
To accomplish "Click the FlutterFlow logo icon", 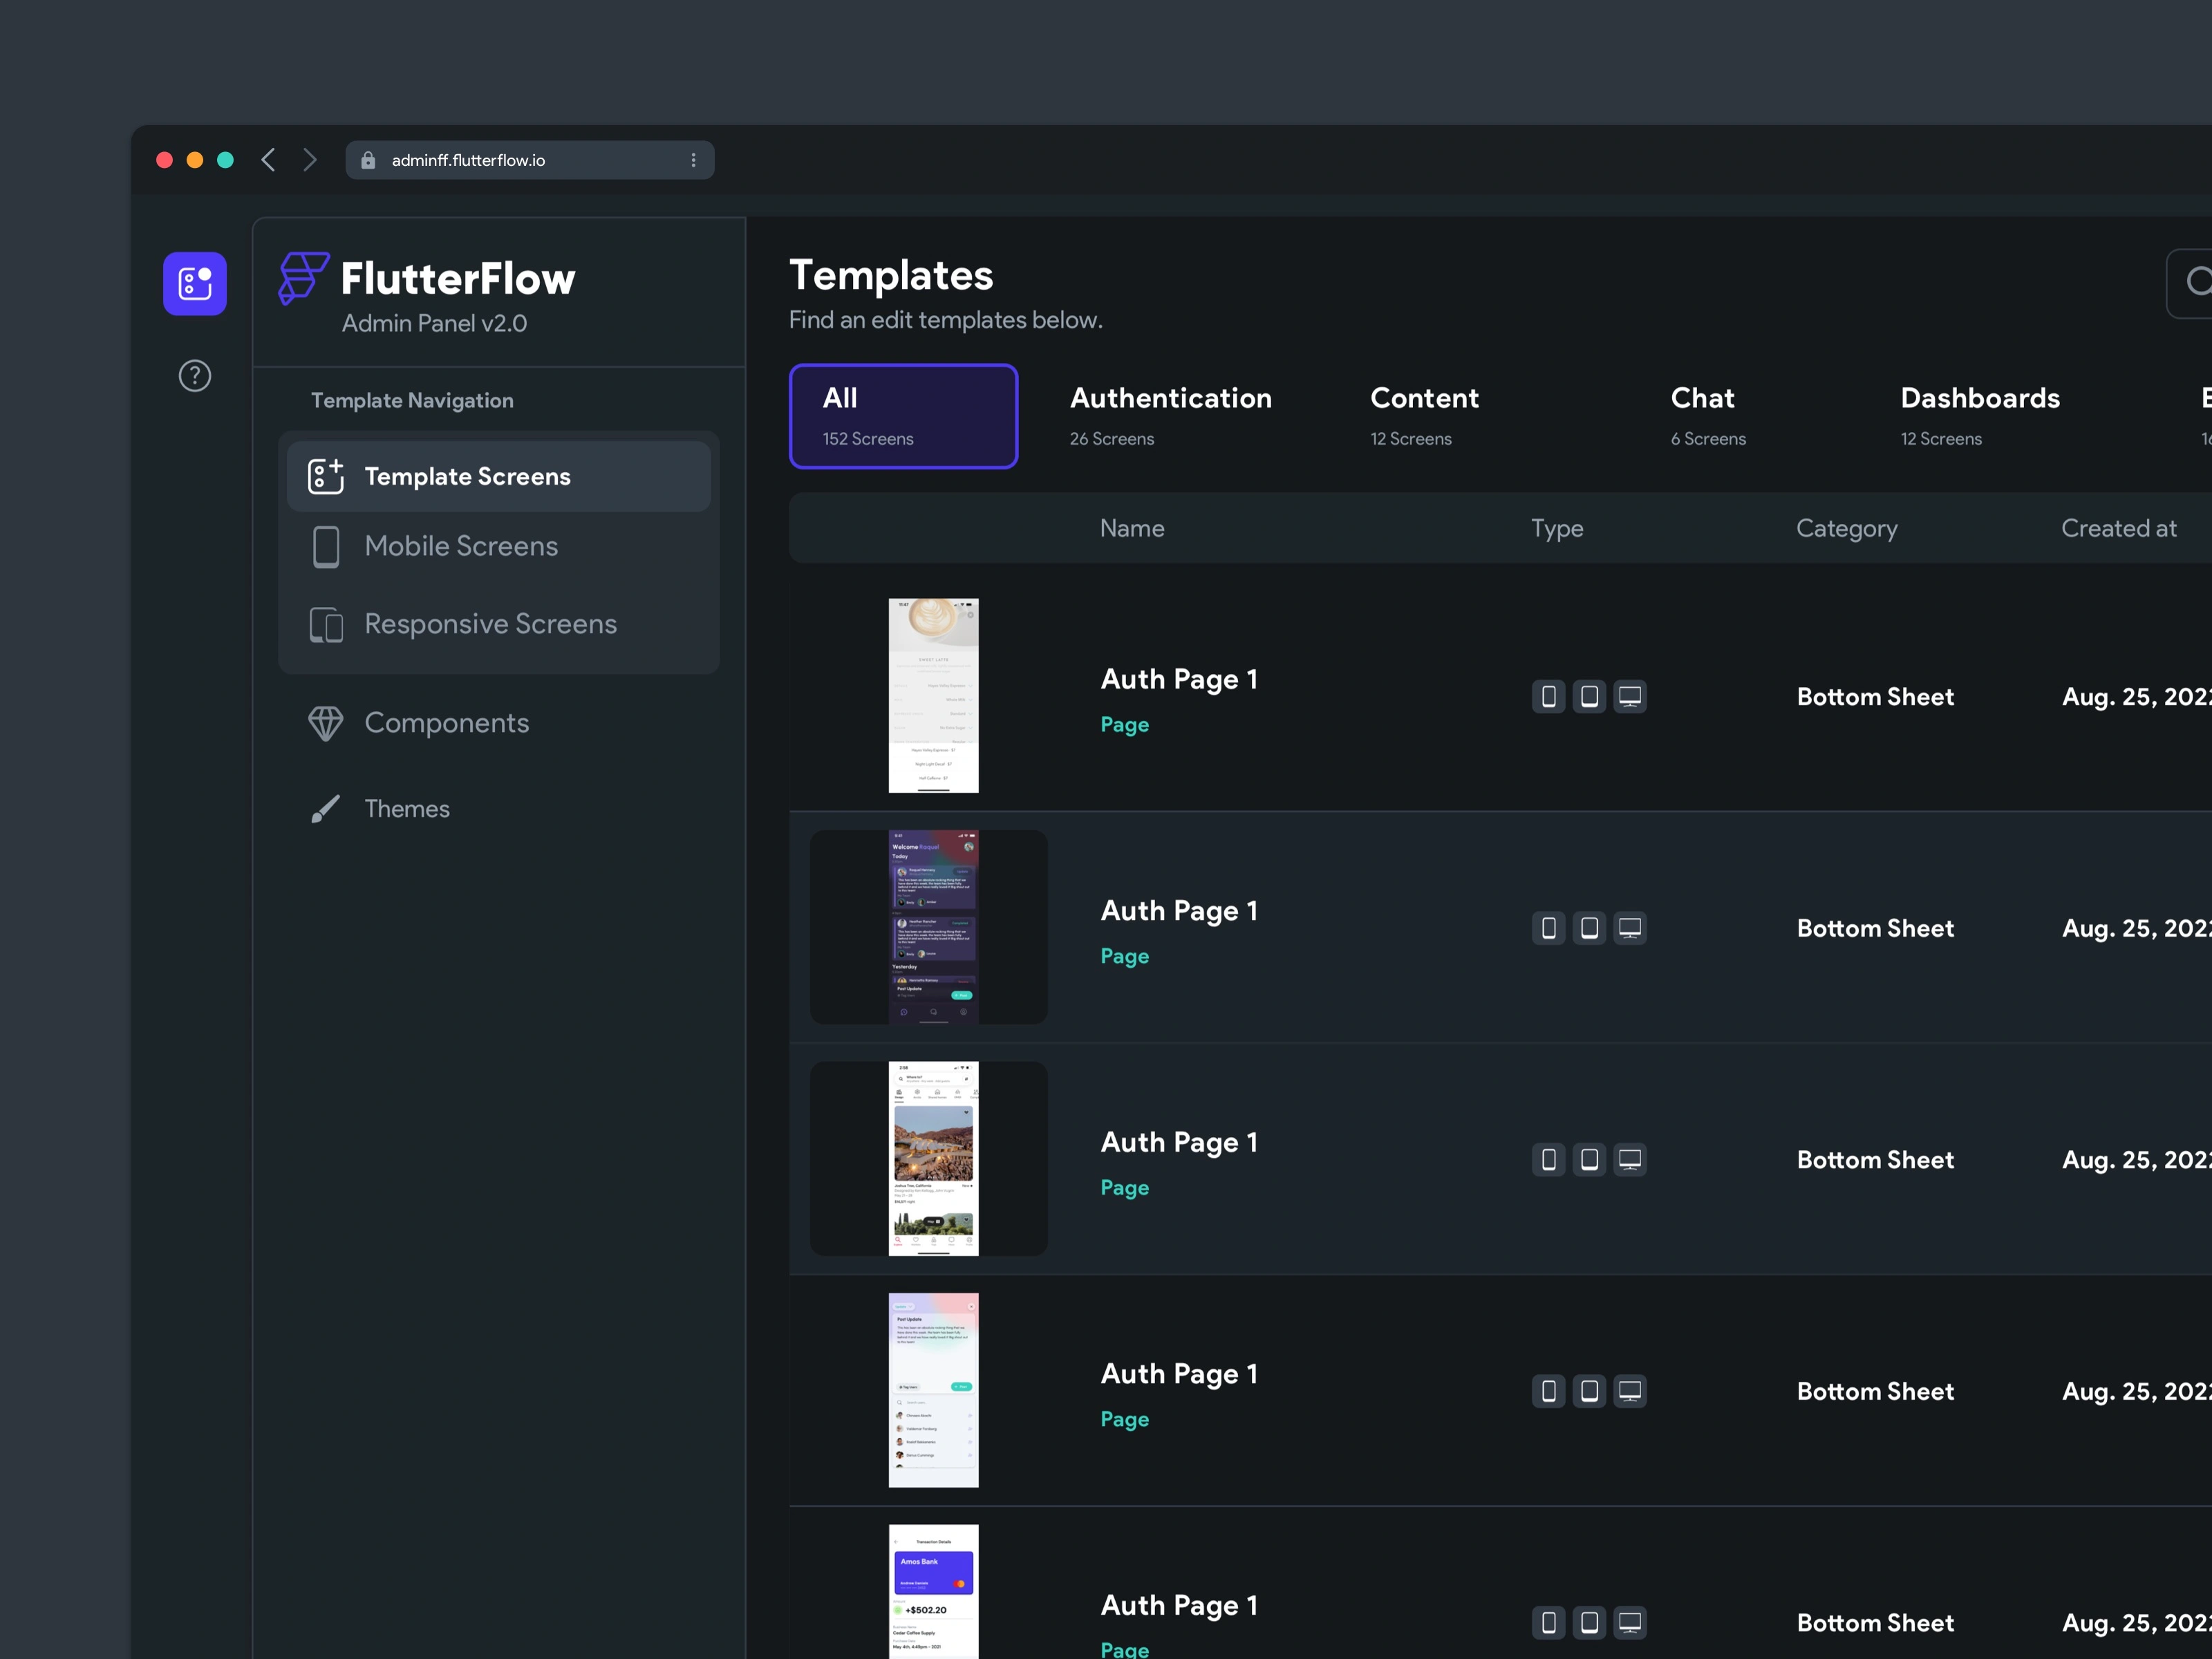I will point(304,278).
